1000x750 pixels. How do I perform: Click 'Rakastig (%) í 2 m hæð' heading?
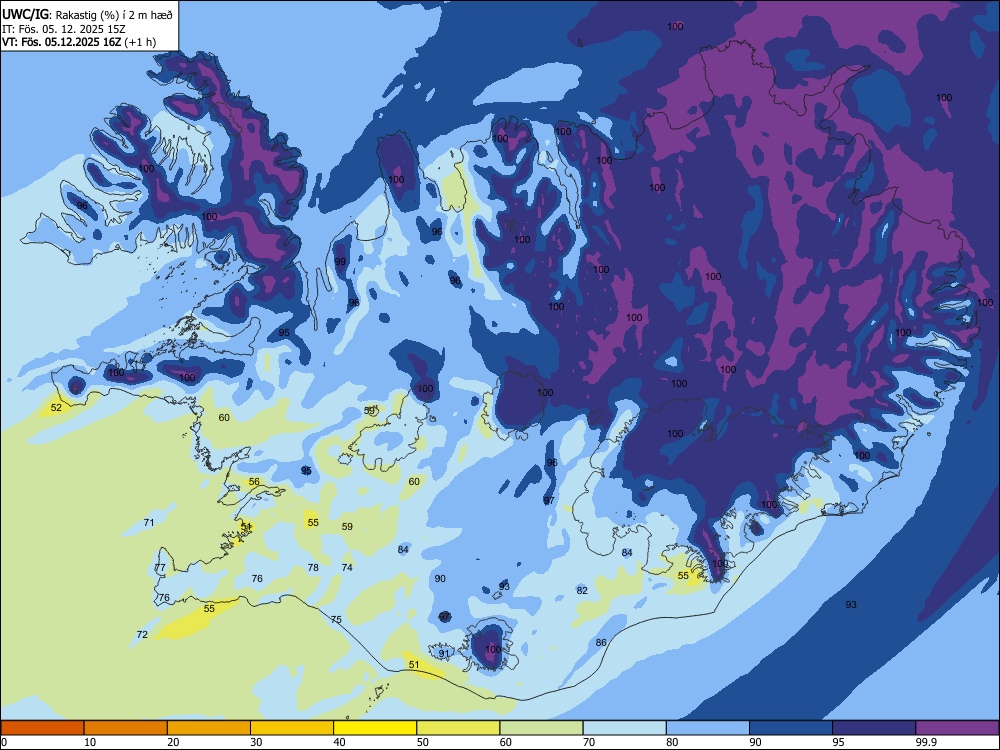[x=114, y=15]
